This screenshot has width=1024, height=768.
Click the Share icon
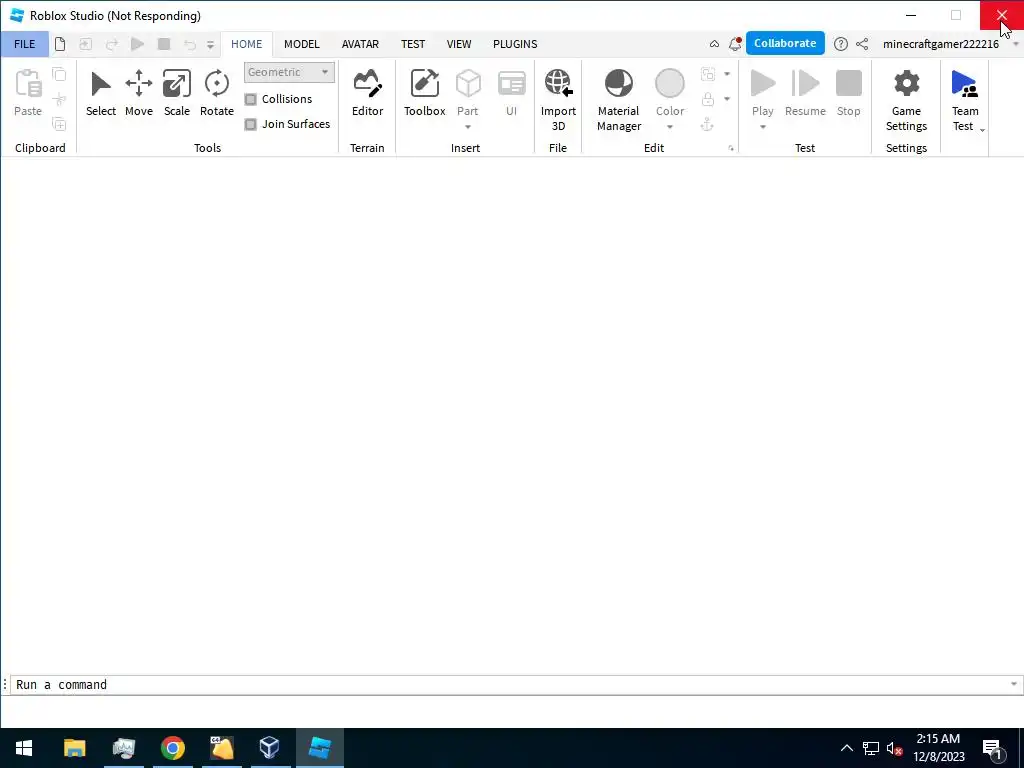pyautogui.click(x=862, y=44)
